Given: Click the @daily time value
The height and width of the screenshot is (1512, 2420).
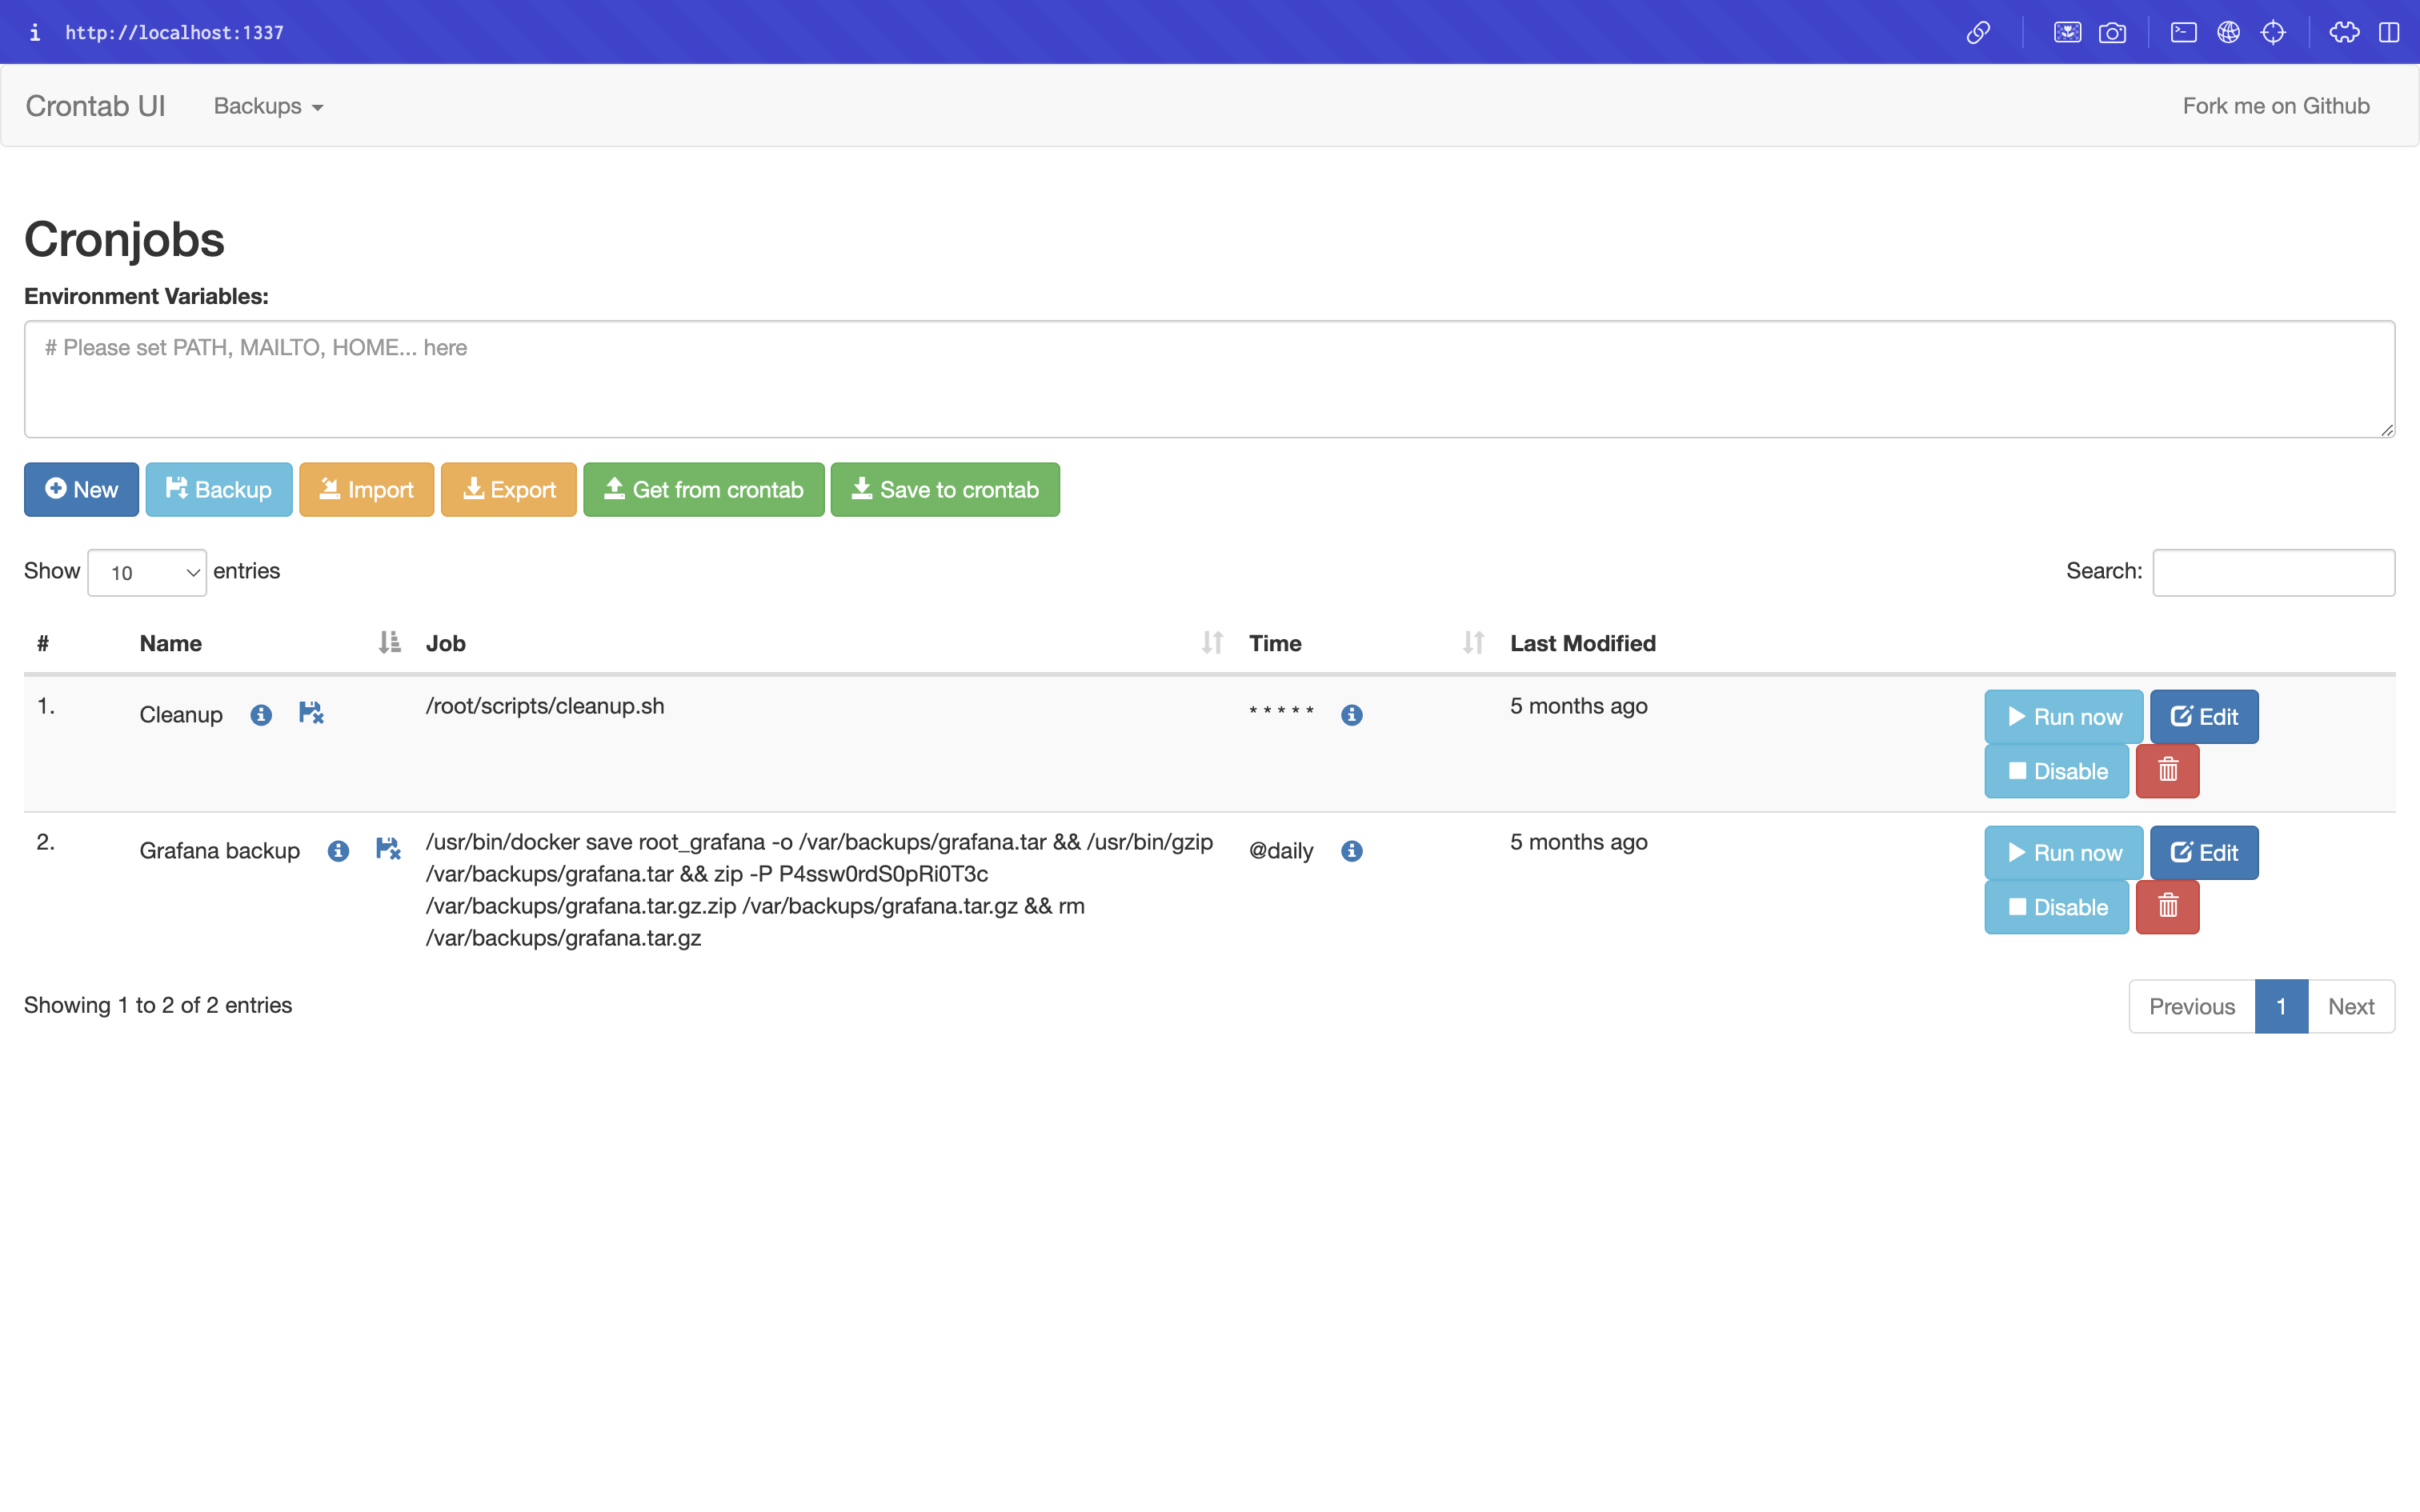Looking at the screenshot, I should pyautogui.click(x=1281, y=851).
